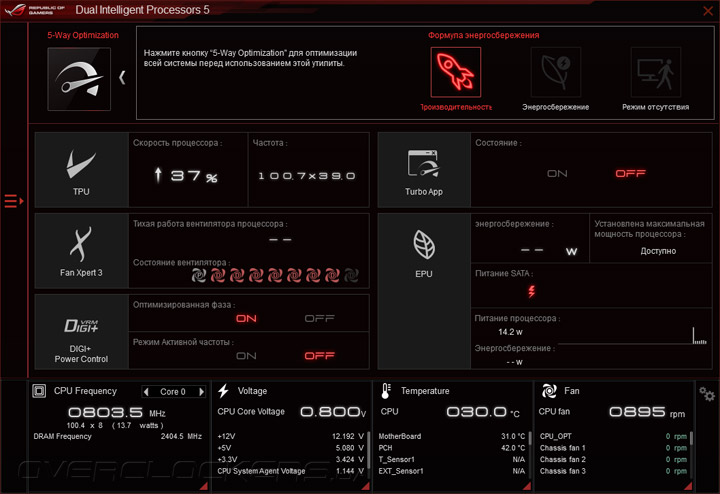Select the Режим отсутствия away mode icon
This screenshot has height=494, width=720.
click(656, 72)
